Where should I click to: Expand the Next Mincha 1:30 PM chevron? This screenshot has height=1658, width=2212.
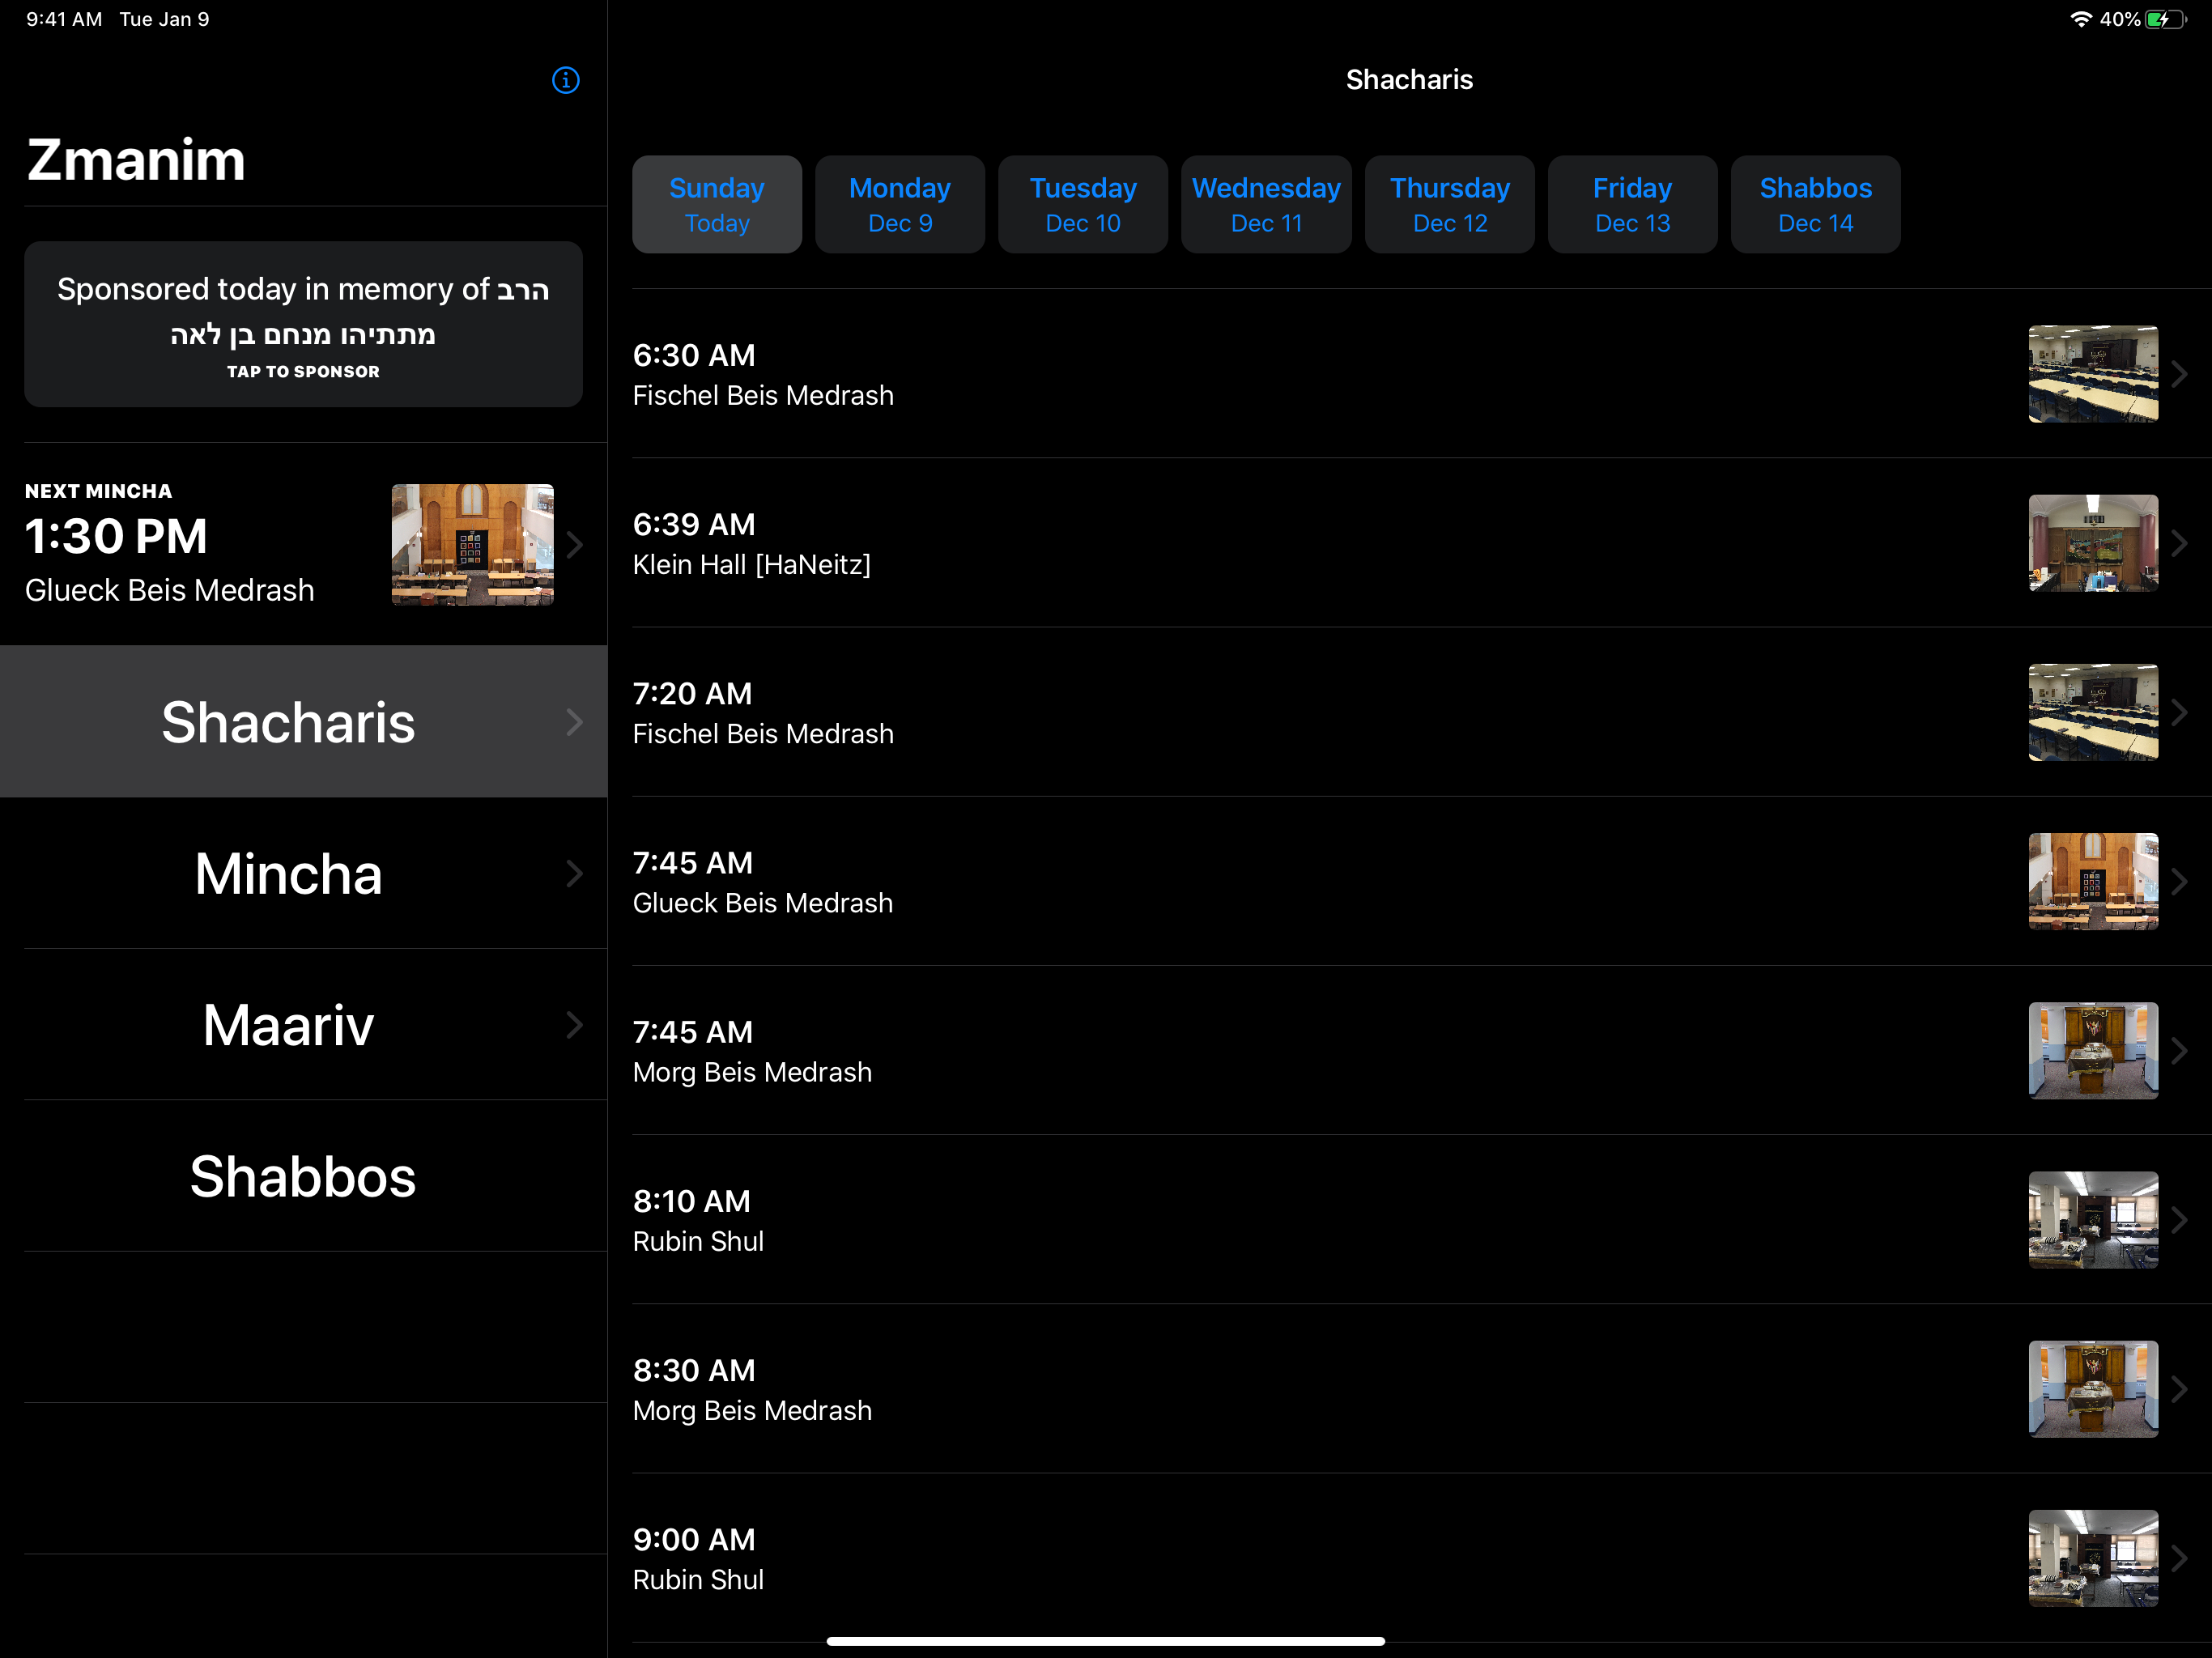(574, 545)
